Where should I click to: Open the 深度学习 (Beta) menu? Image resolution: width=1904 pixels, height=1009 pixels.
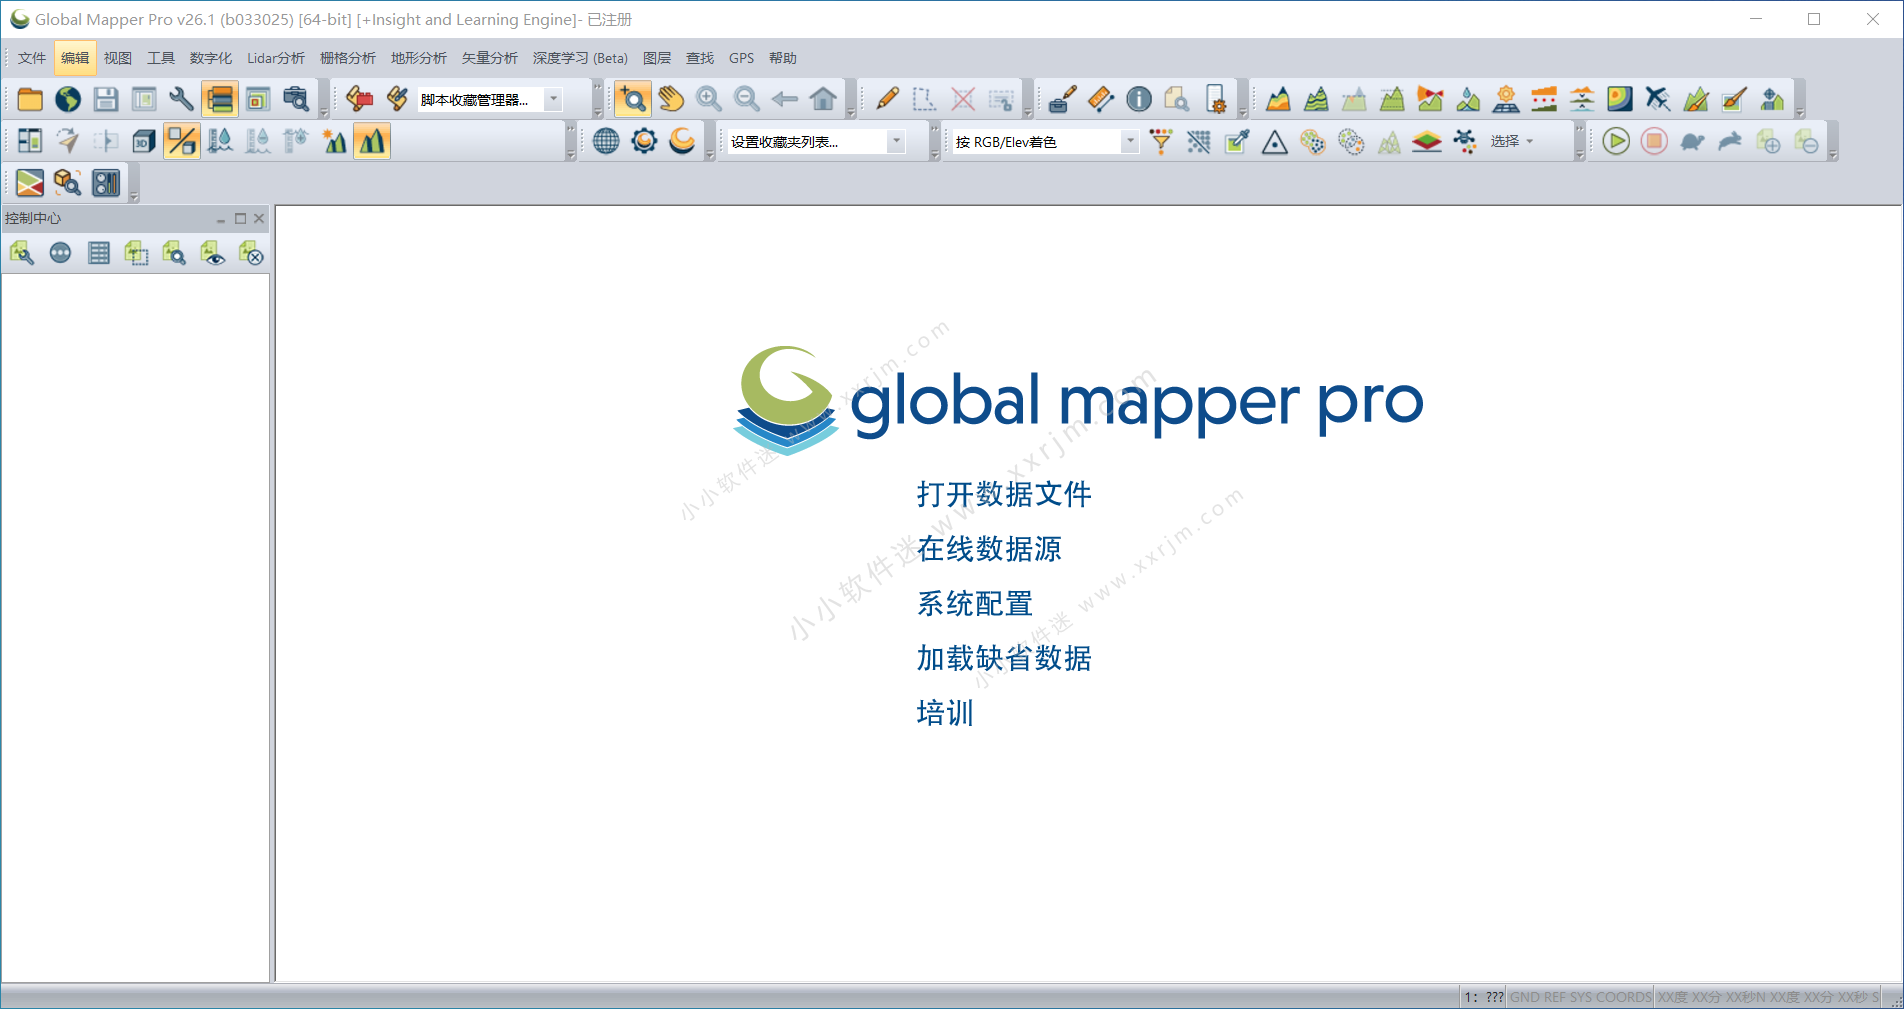pyautogui.click(x=580, y=58)
